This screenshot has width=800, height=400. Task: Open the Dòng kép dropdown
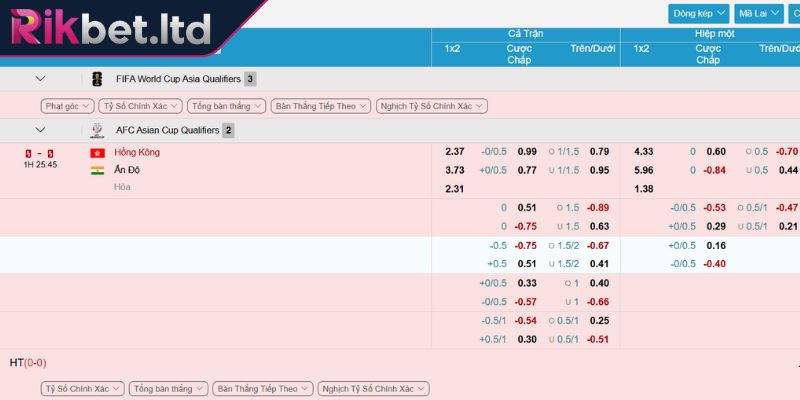point(699,13)
